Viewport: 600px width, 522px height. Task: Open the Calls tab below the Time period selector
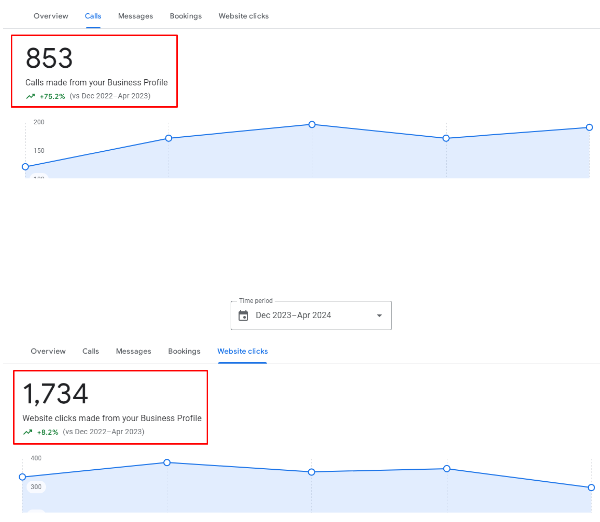[x=91, y=351]
